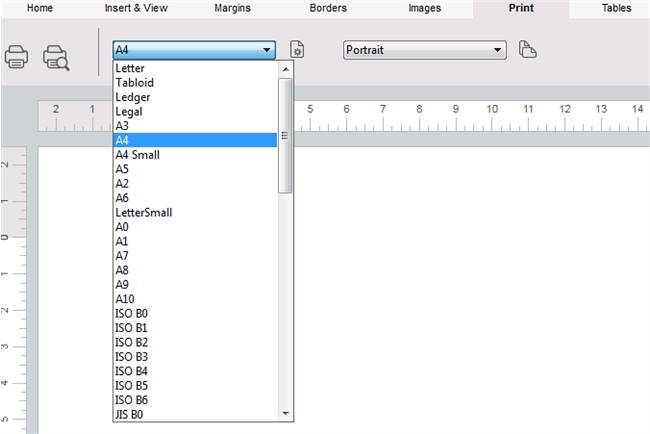Open the Portrait orientation dropdown

tap(498, 50)
